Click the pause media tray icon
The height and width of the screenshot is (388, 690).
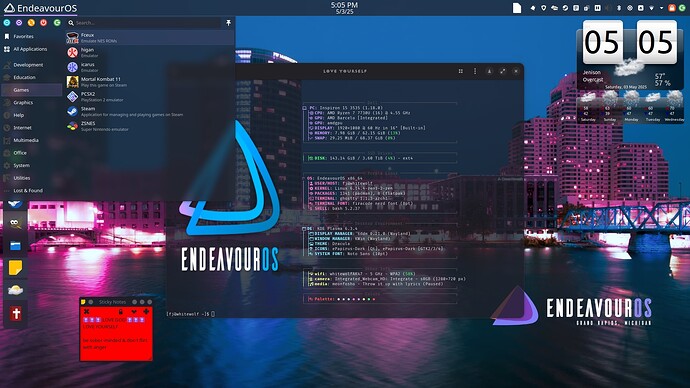[597, 8]
